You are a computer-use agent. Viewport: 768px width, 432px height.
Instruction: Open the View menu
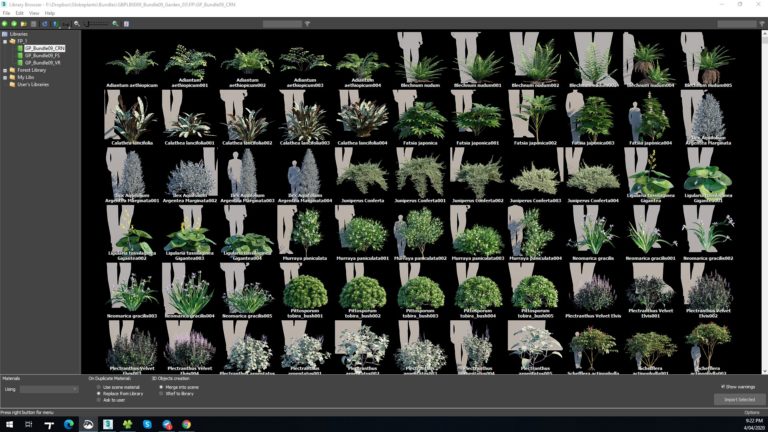coord(33,13)
